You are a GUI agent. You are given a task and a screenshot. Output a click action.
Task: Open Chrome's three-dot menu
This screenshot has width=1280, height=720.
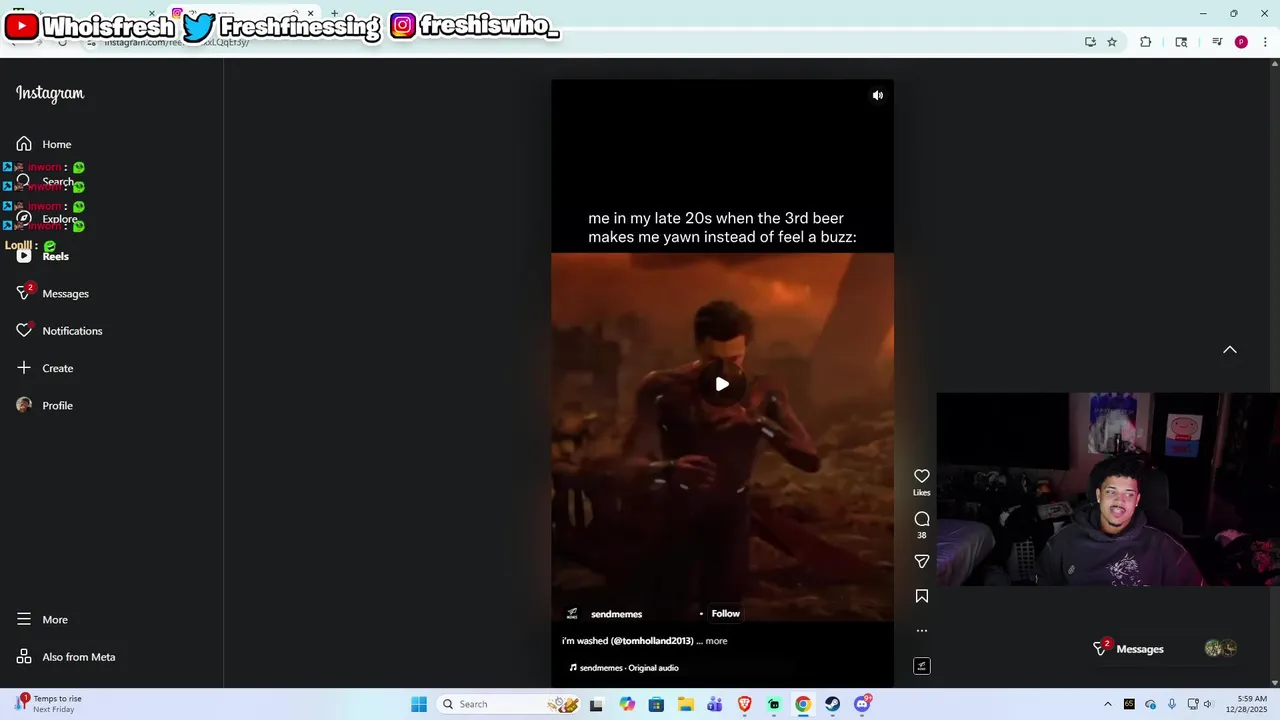[1264, 42]
